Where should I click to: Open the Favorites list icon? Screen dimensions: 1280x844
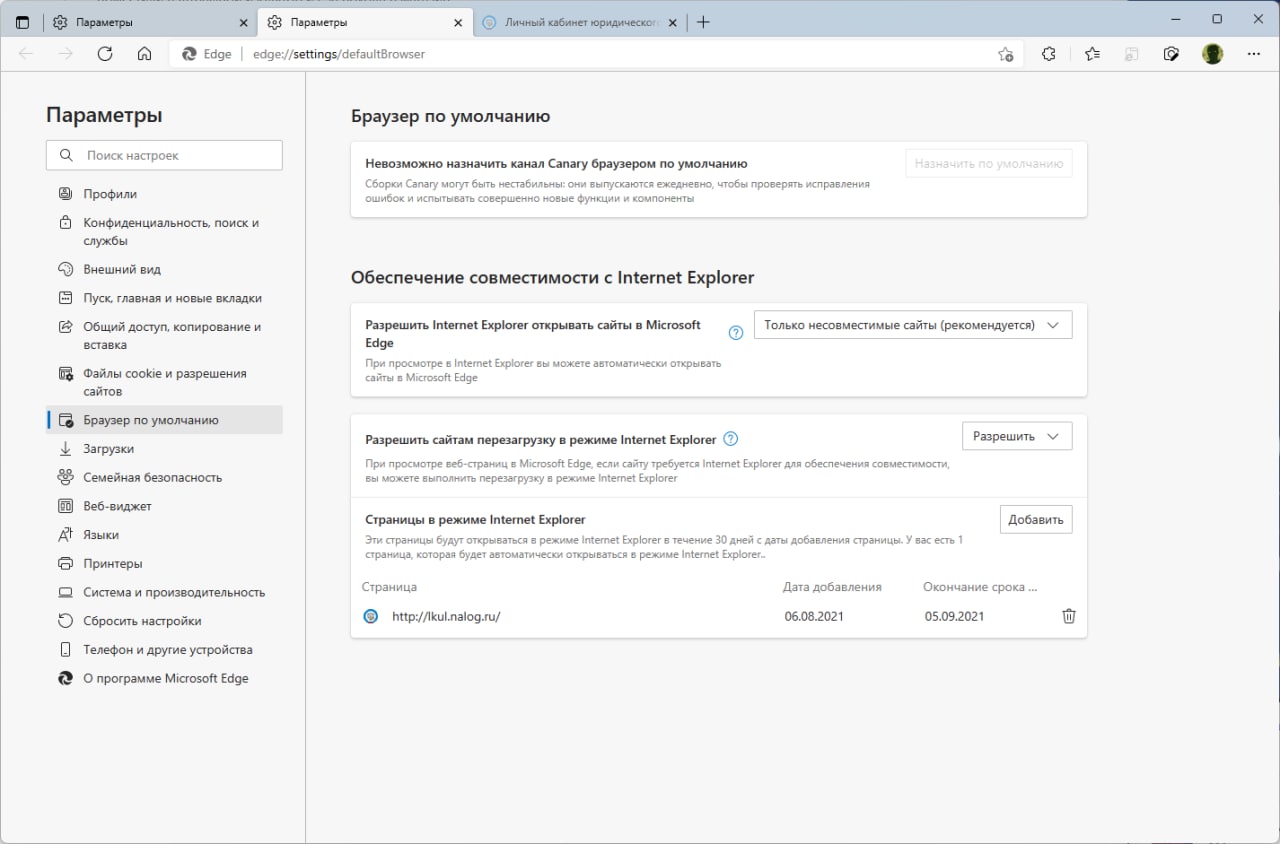click(1092, 54)
